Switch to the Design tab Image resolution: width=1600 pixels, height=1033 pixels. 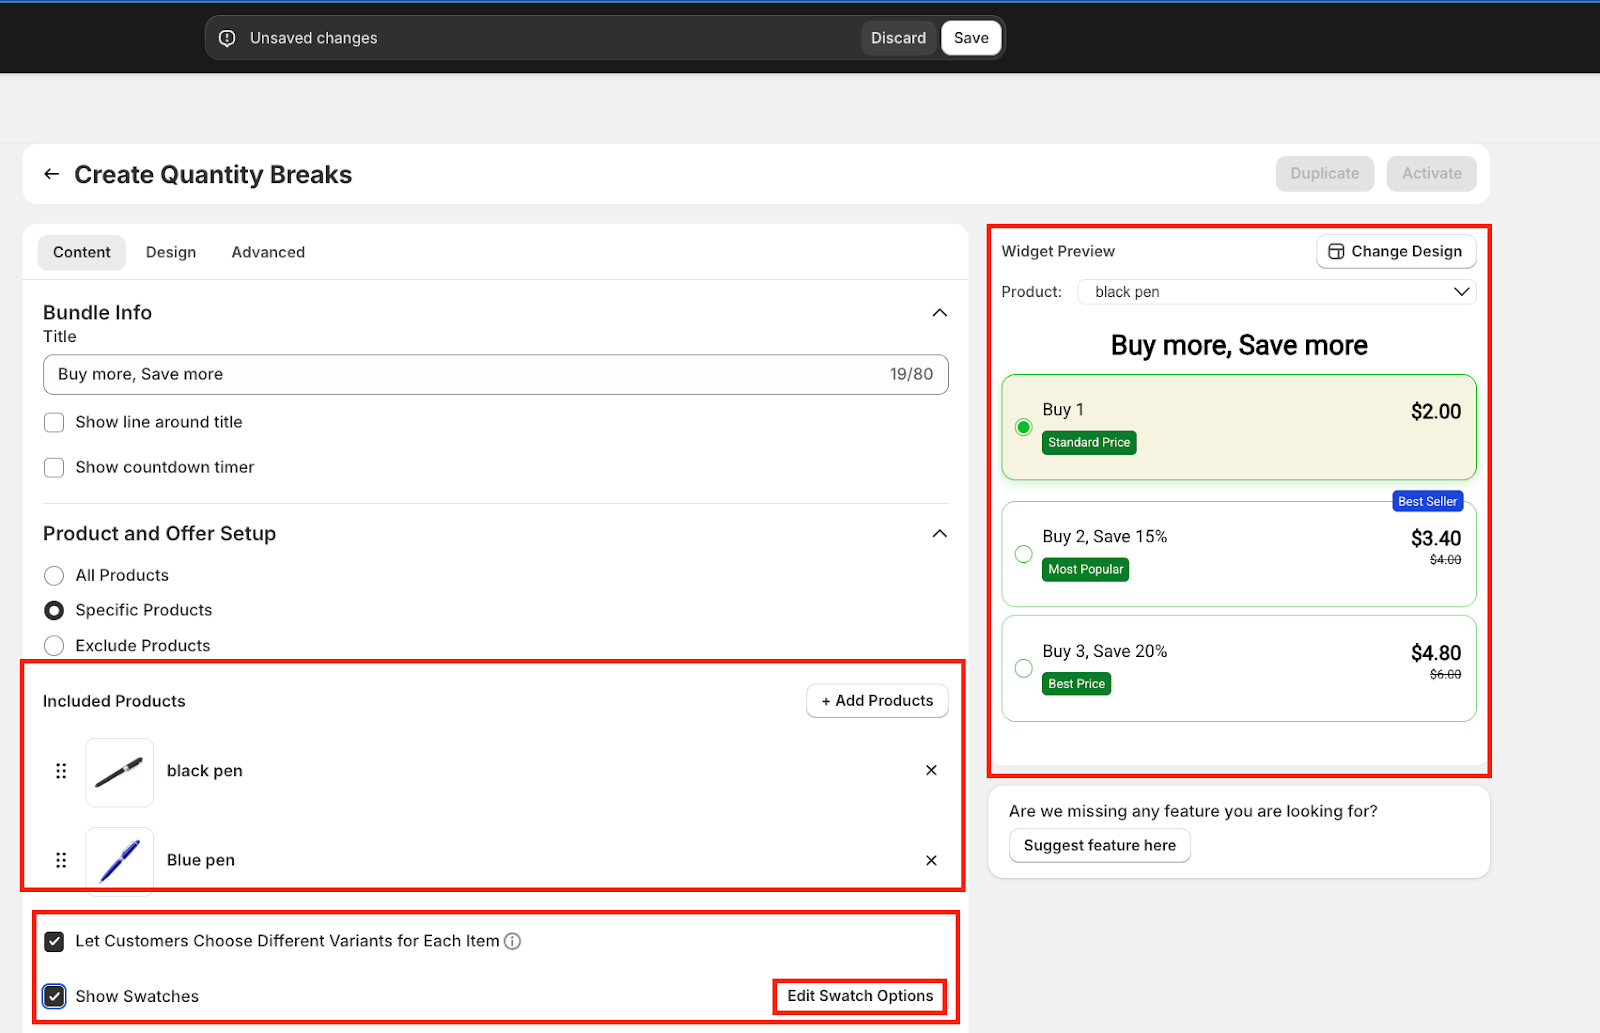click(171, 253)
